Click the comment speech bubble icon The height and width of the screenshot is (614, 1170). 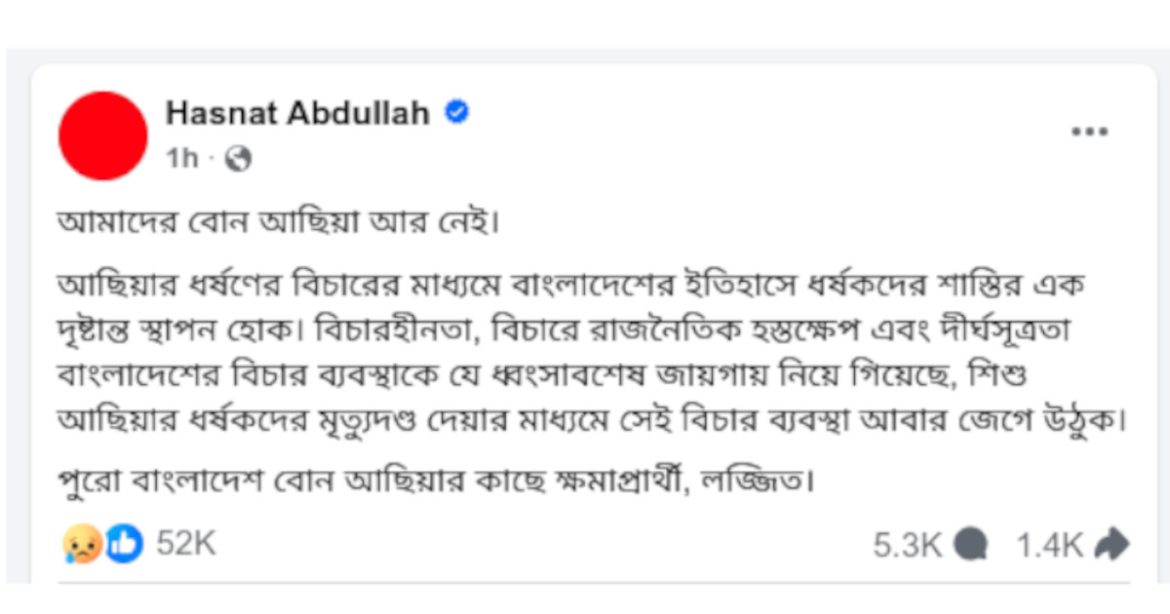pos(970,545)
